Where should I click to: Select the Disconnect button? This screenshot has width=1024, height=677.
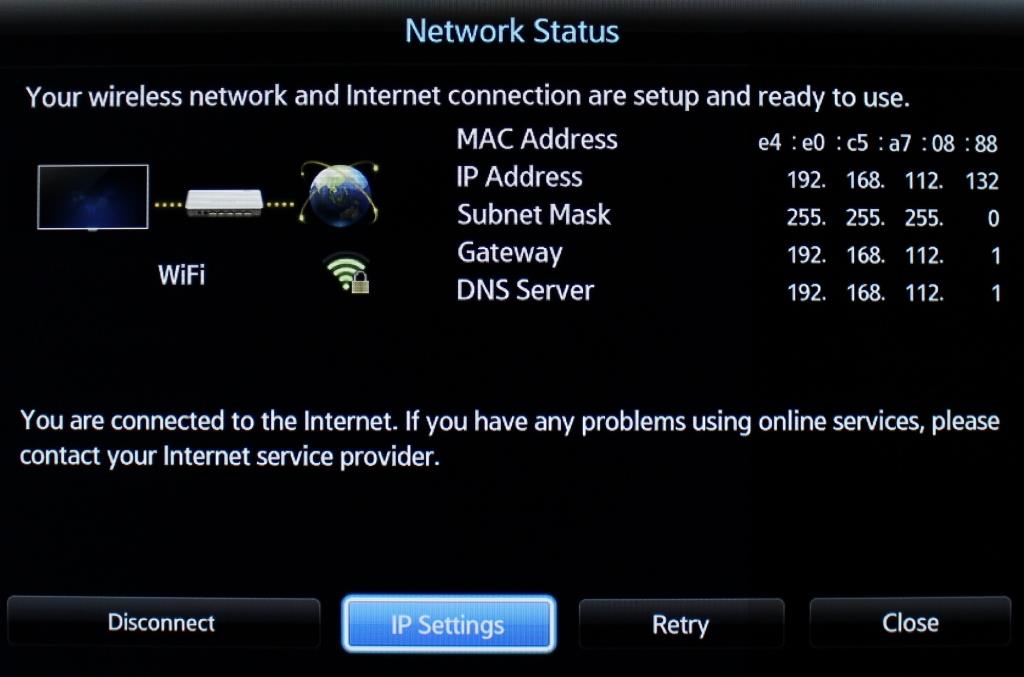(163, 622)
